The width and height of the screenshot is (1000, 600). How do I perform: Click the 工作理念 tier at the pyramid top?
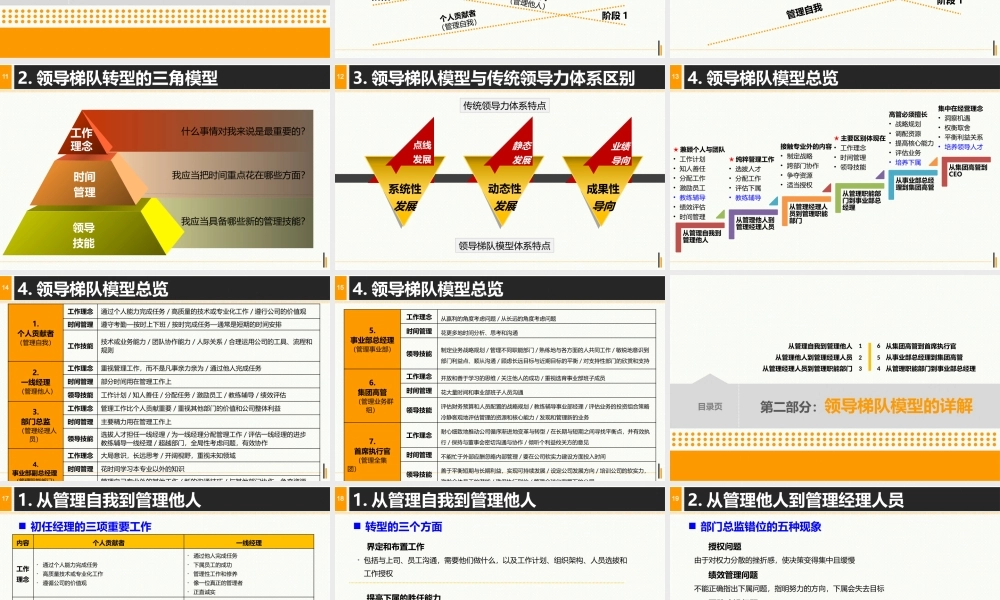82,139
